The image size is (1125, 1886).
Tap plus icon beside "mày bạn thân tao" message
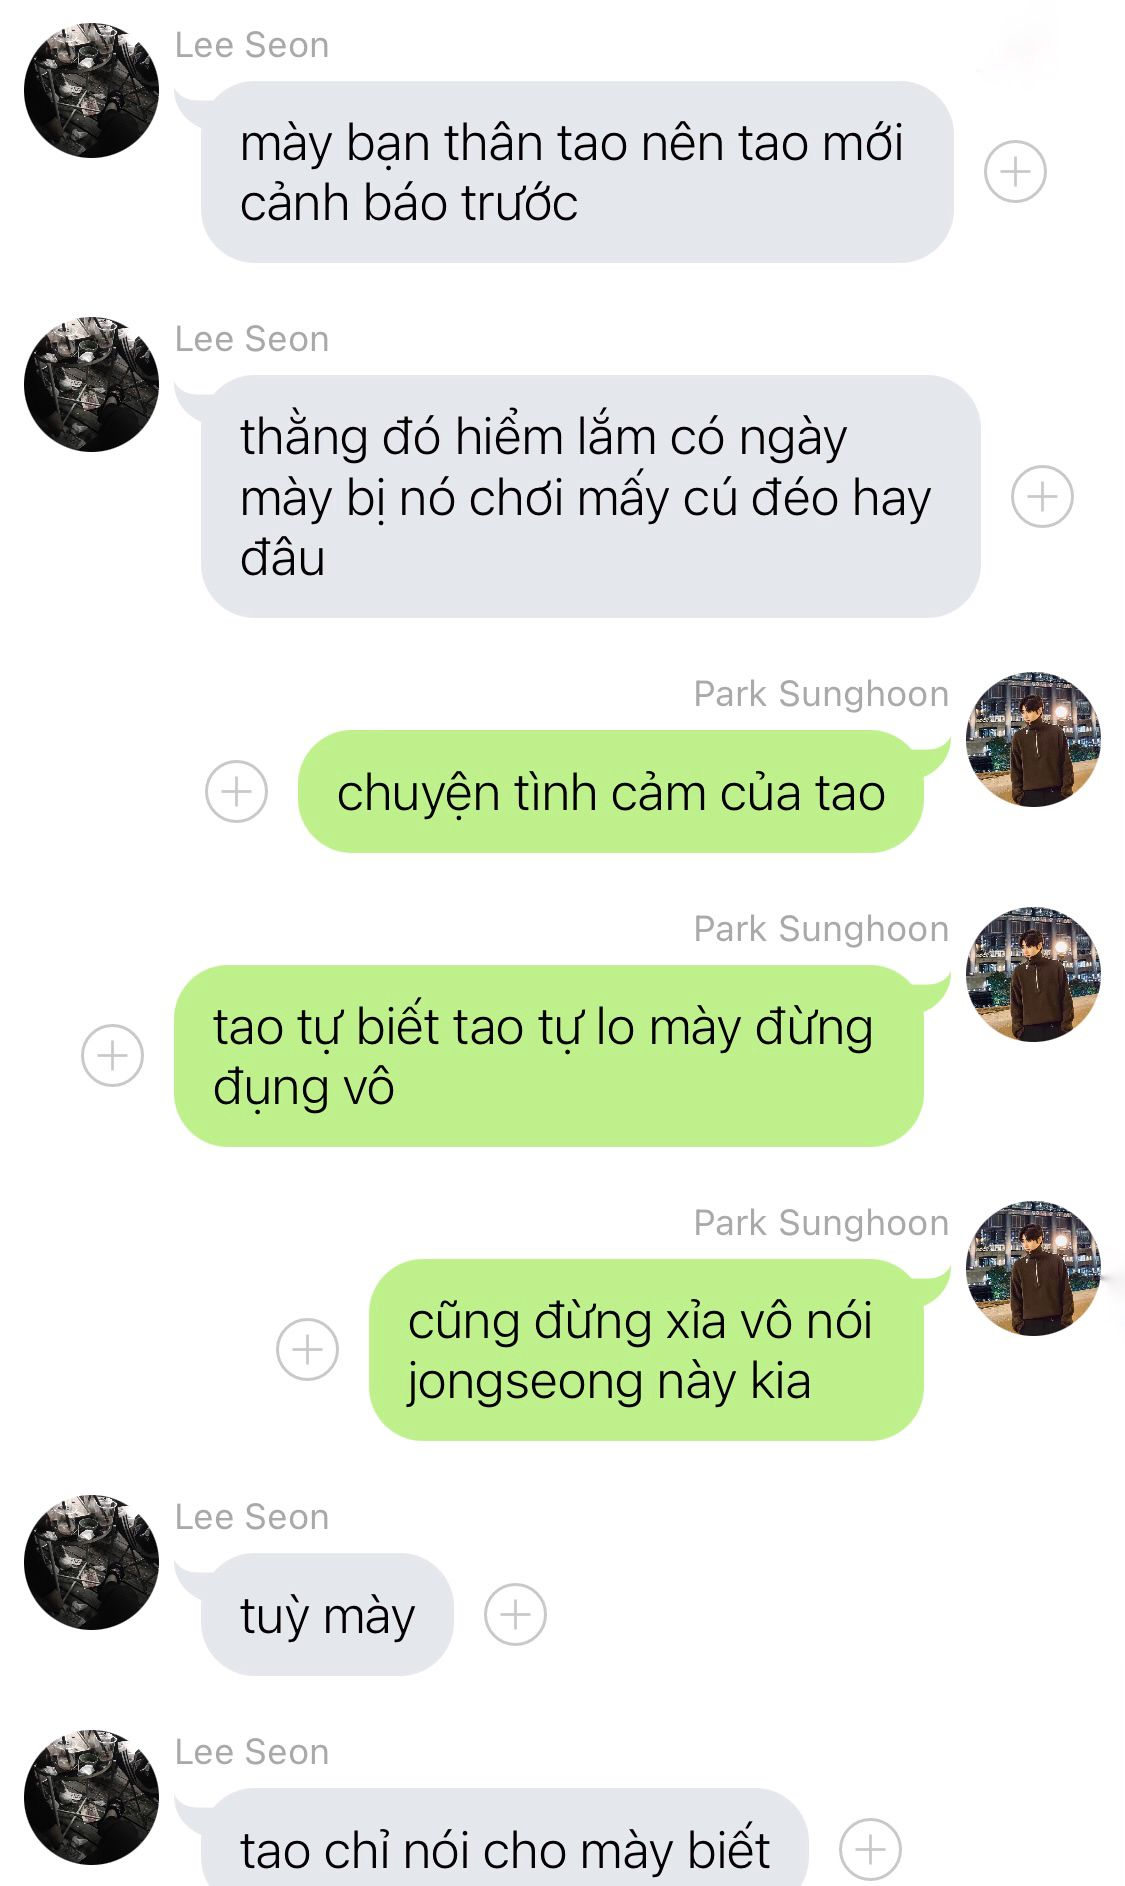pyautogui.click(x=1015, y=172)
